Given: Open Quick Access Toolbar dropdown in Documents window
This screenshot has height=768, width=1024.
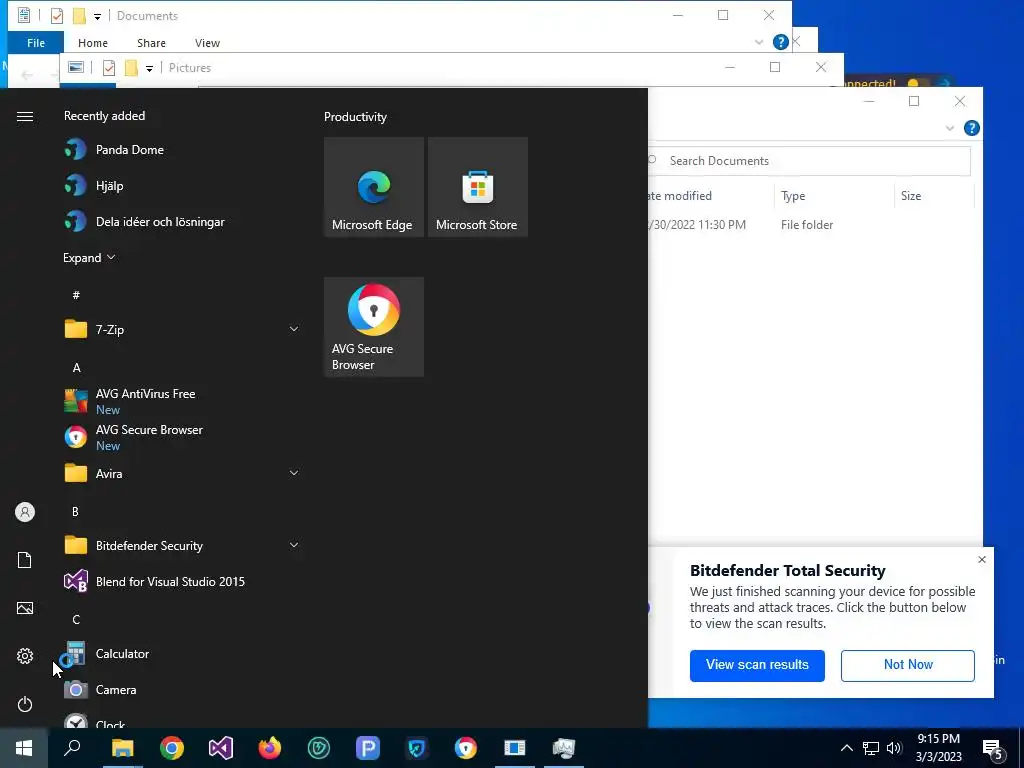Looking at the screenshot, I should (97, 16).
